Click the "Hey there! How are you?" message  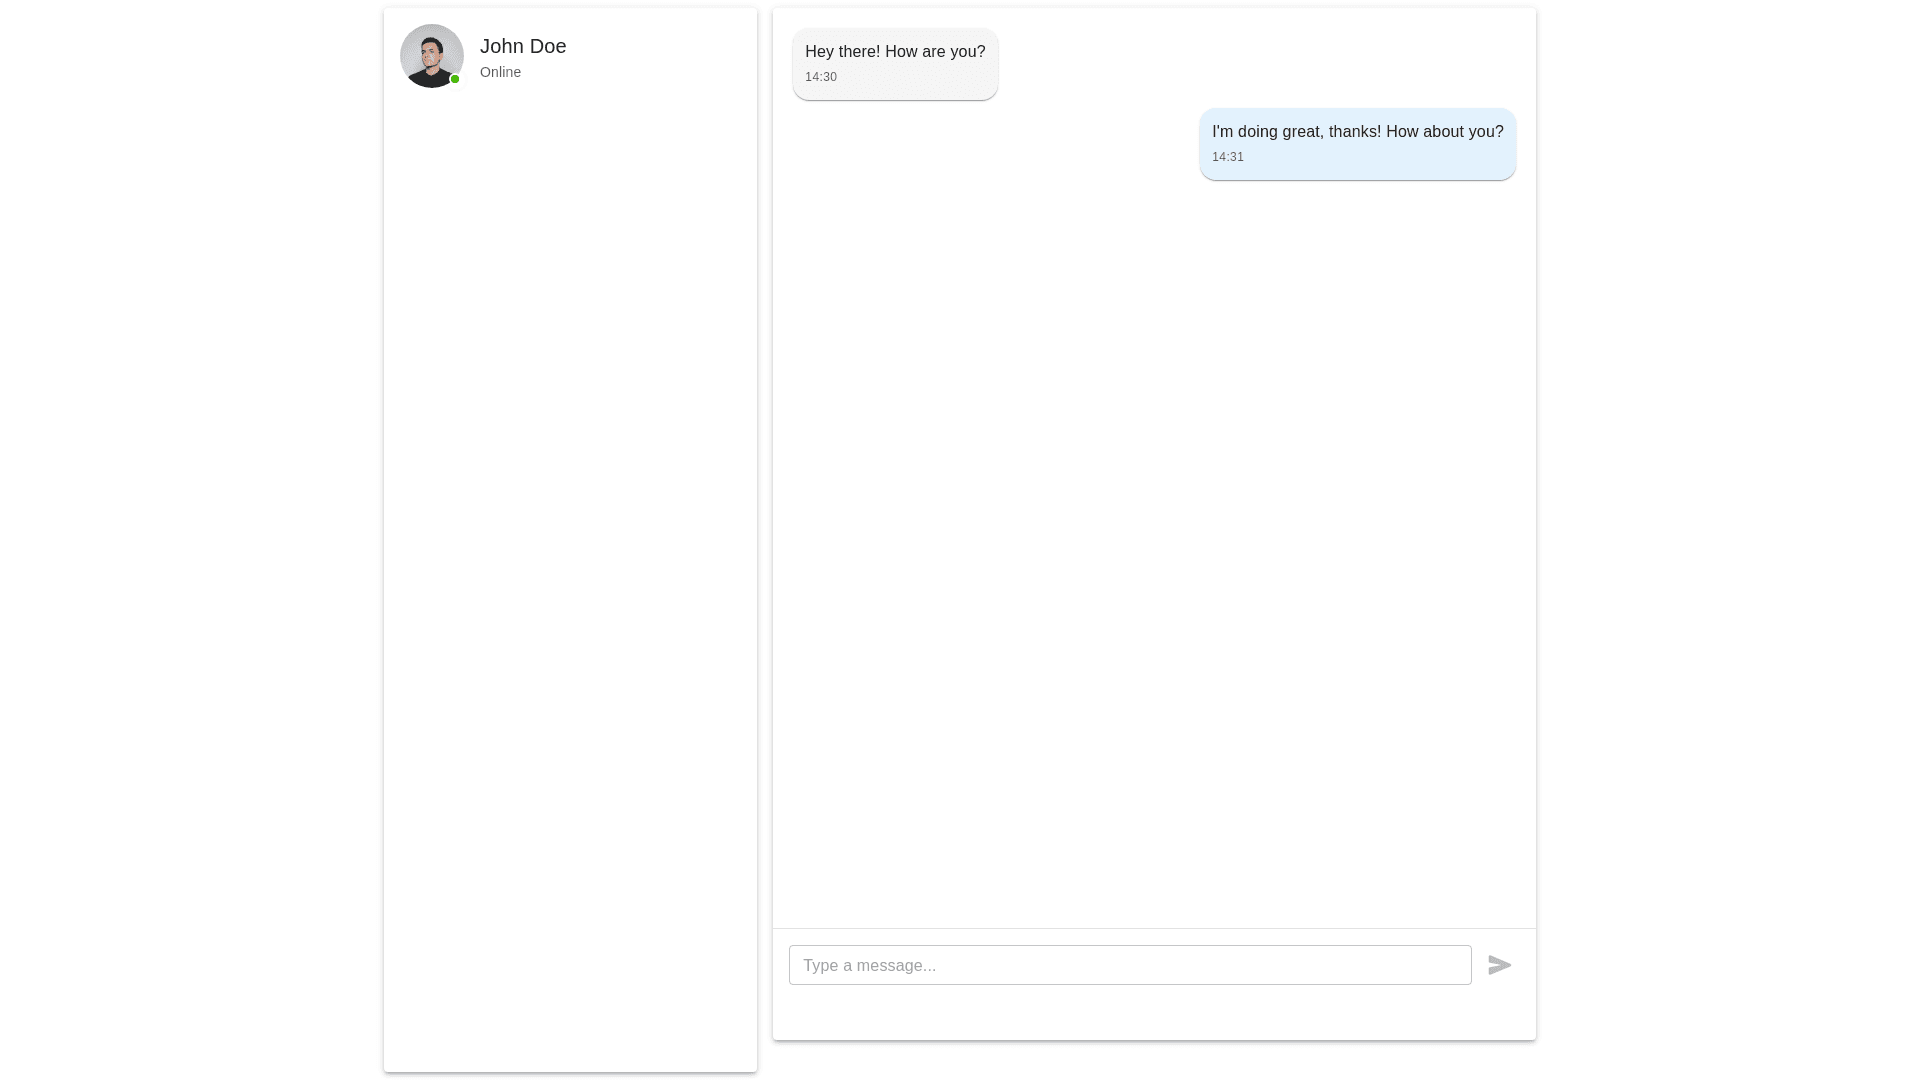point(894,52)
